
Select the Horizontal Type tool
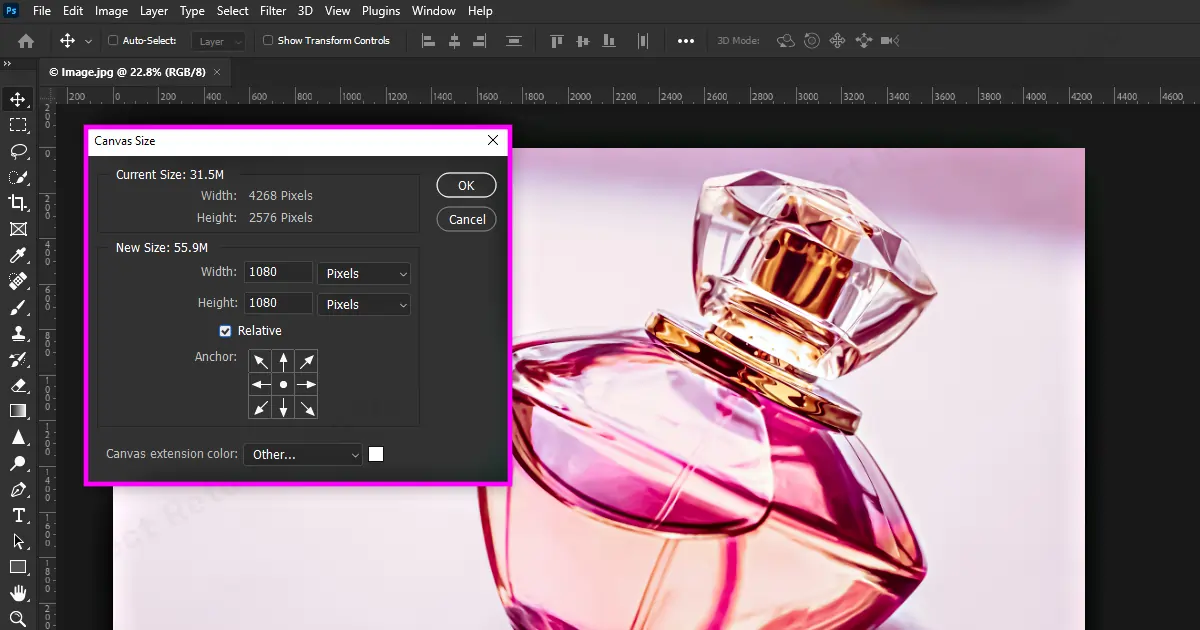click(x=20, y=515)
